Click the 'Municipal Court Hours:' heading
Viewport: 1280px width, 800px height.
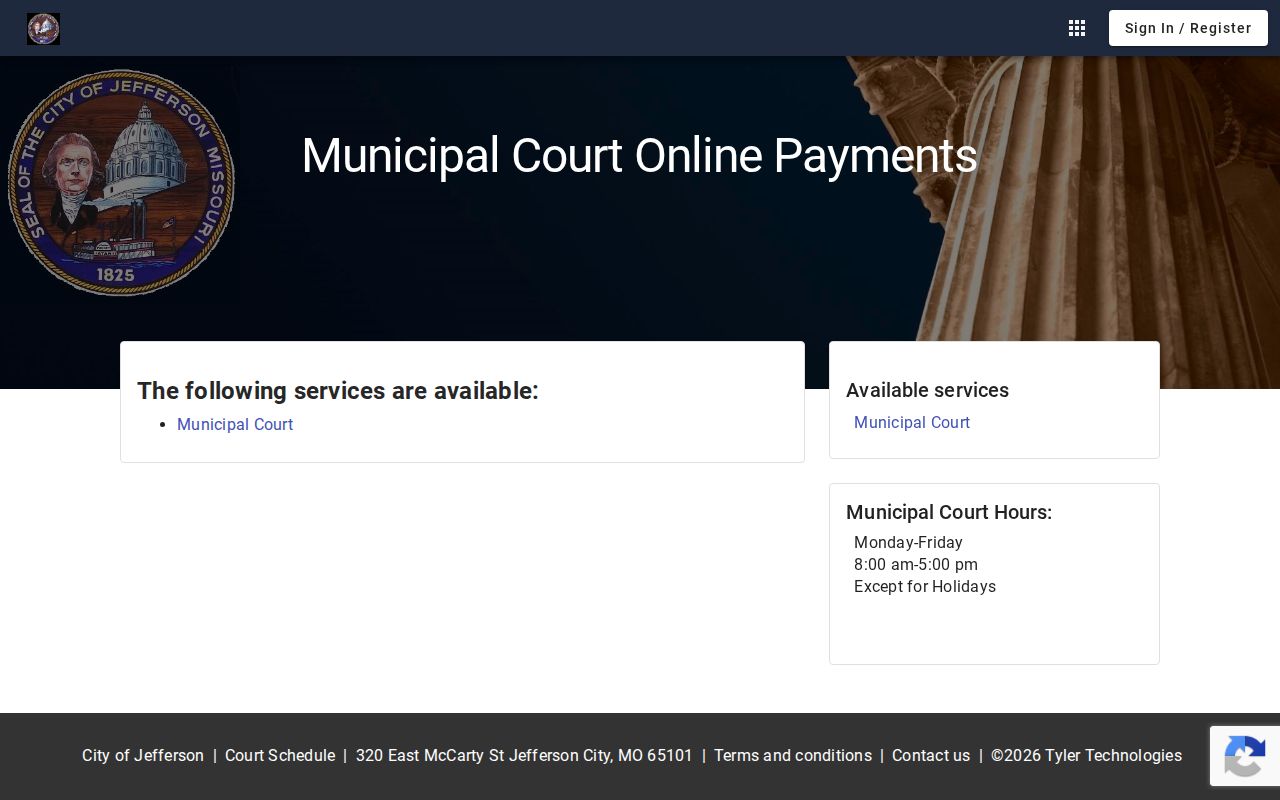(x=949, y=512)
